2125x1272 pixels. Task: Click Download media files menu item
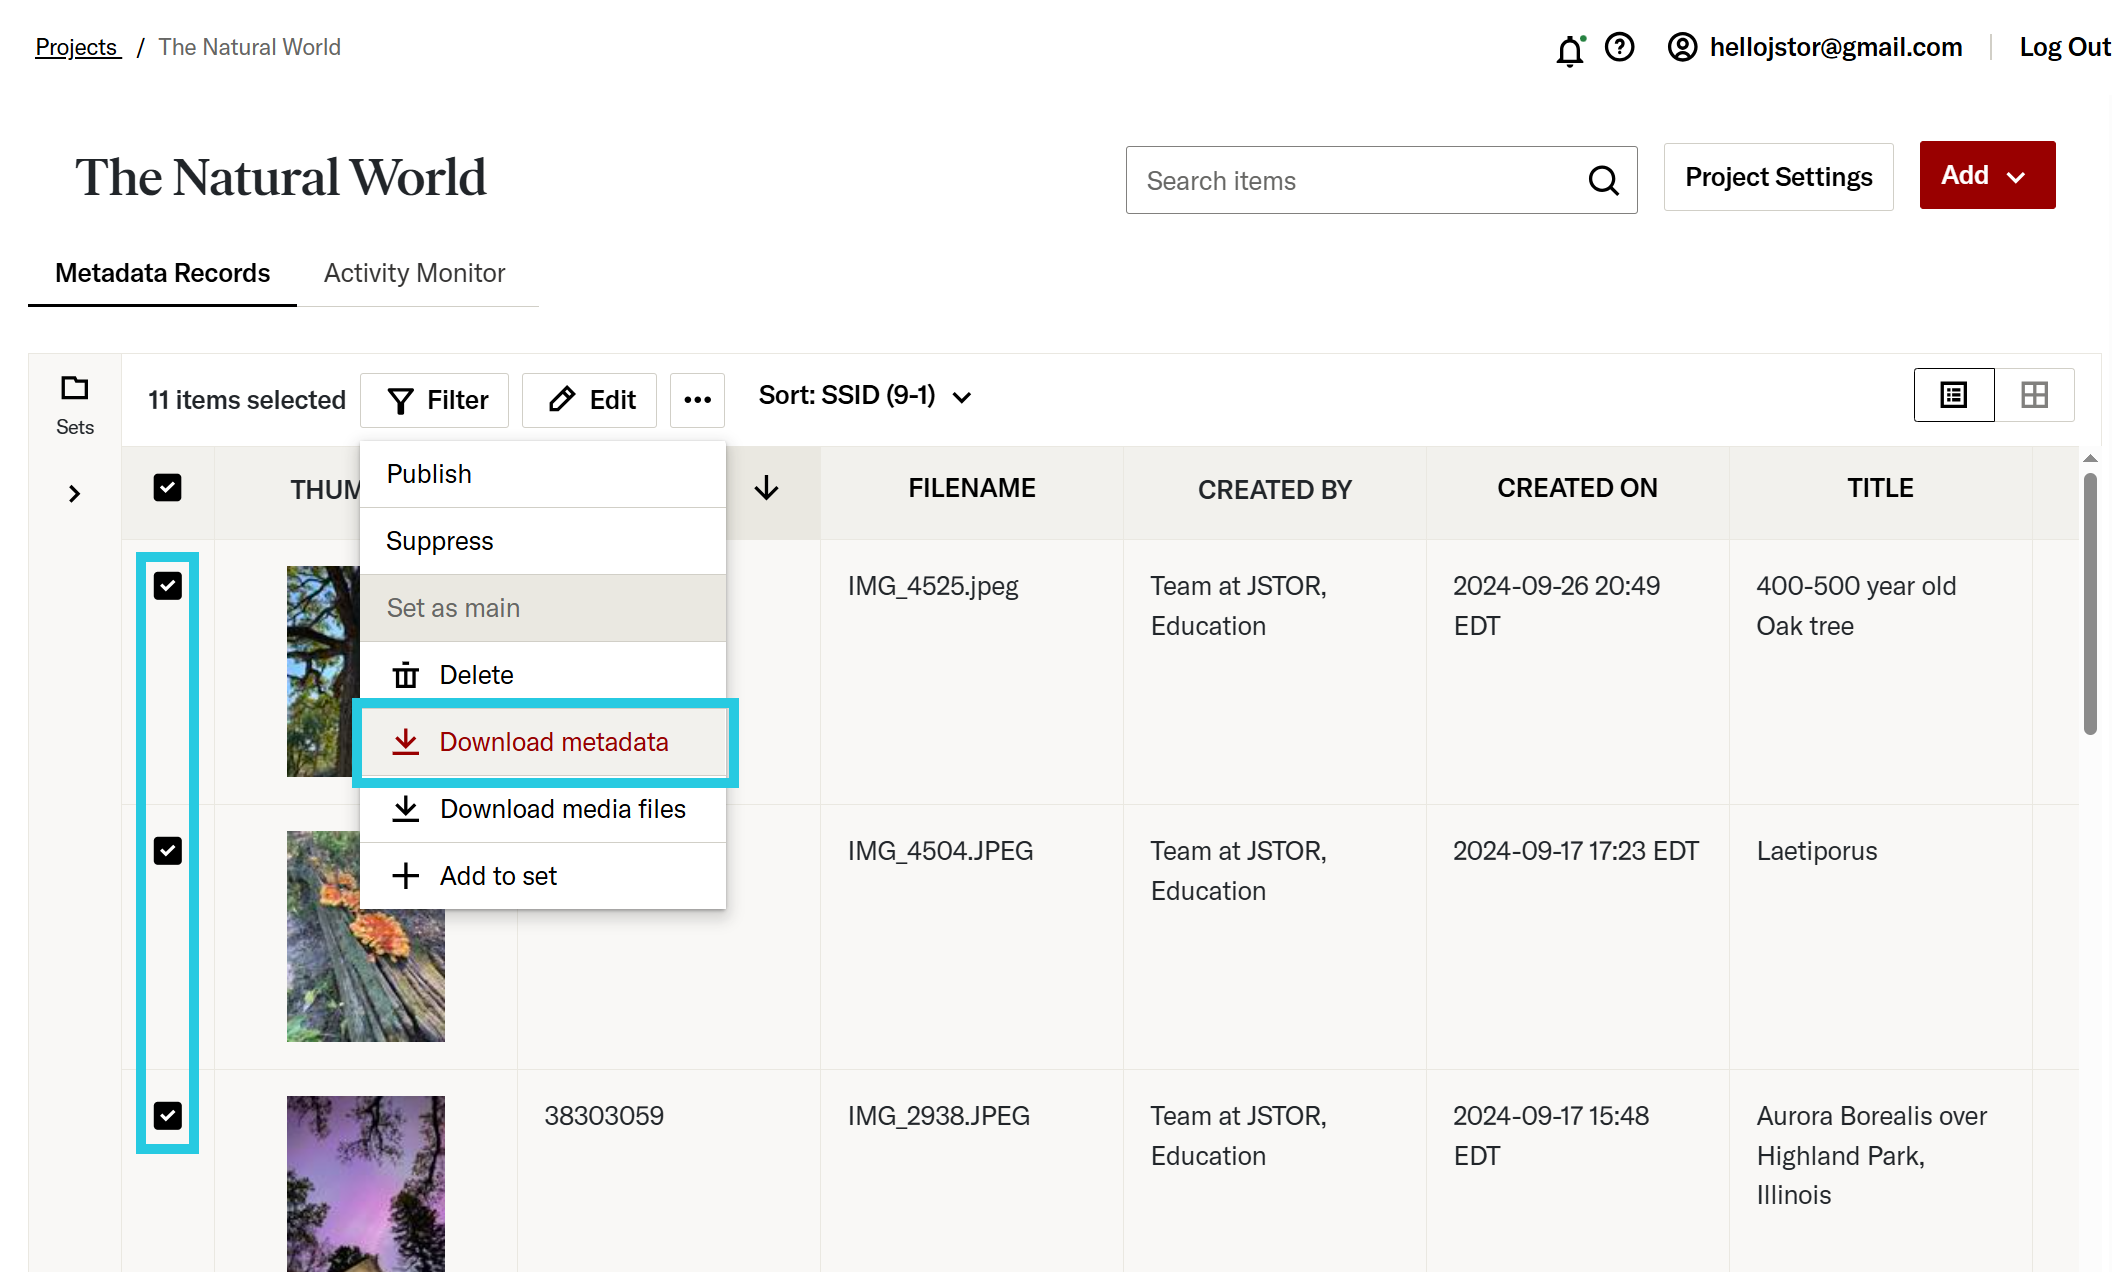pyautogui.click(x=543, y=809)
